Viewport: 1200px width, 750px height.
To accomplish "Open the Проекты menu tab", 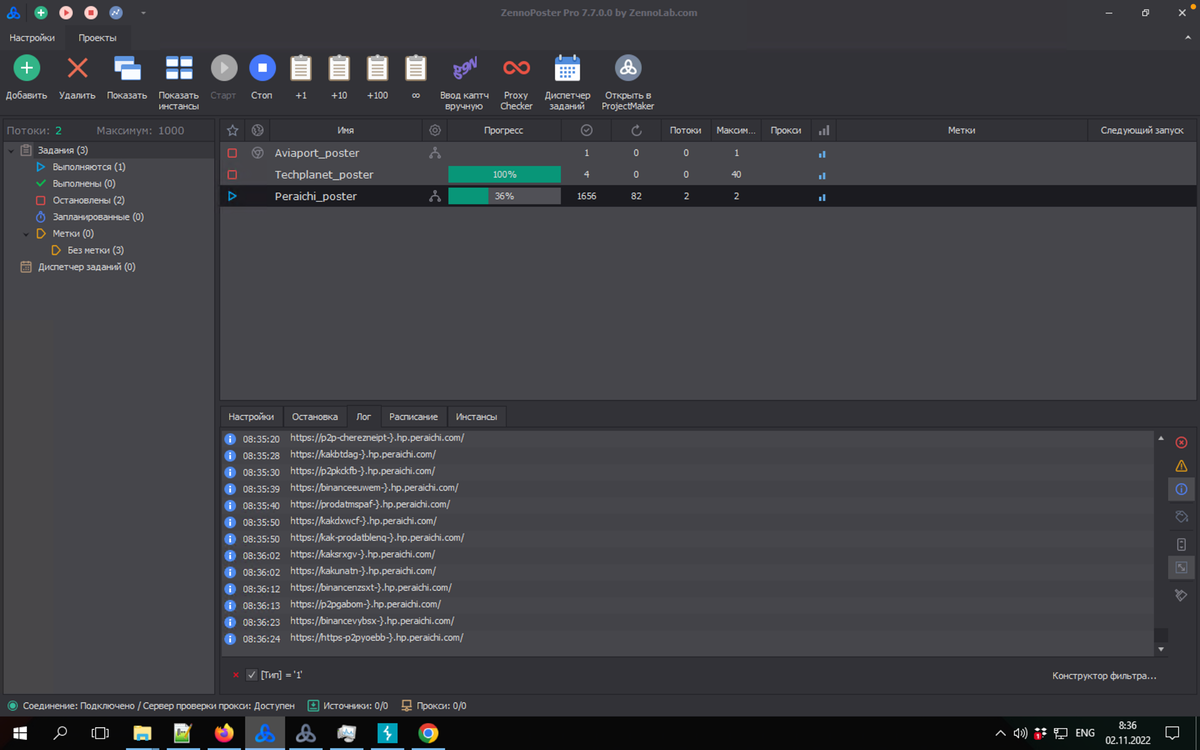I will (98, 37).
